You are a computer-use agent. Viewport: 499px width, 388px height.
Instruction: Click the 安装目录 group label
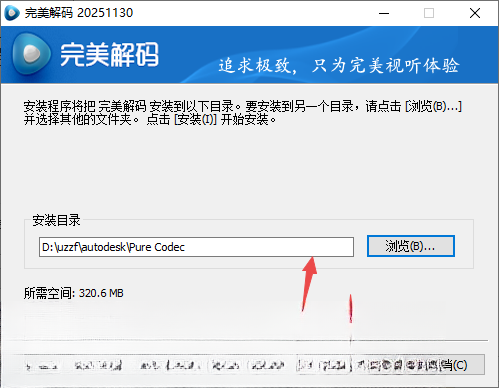pos(56,220)
